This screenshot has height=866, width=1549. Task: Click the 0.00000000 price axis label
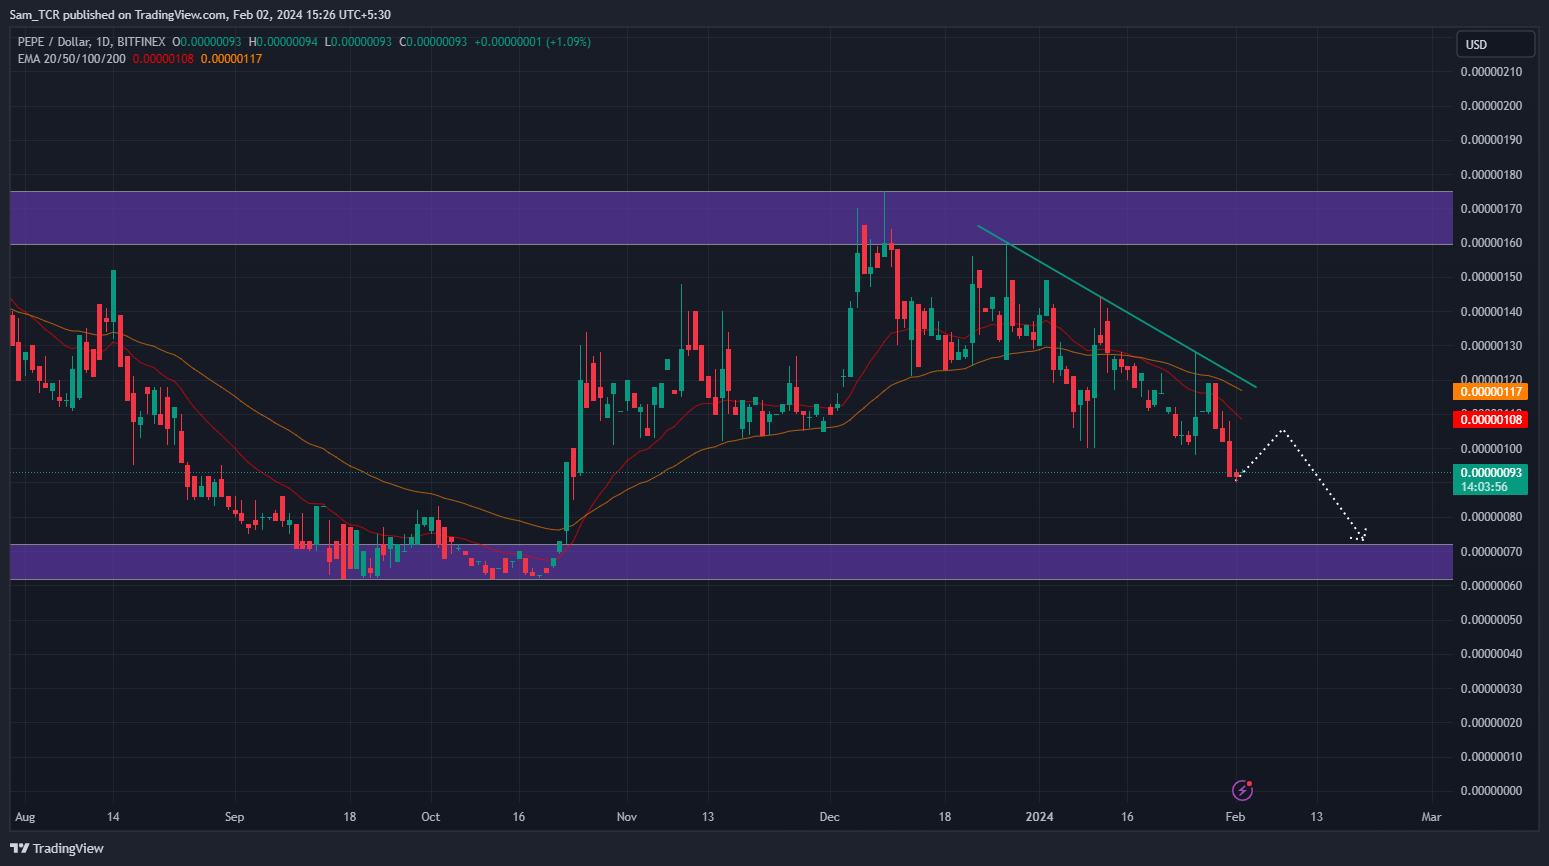tap(1491, 791)
